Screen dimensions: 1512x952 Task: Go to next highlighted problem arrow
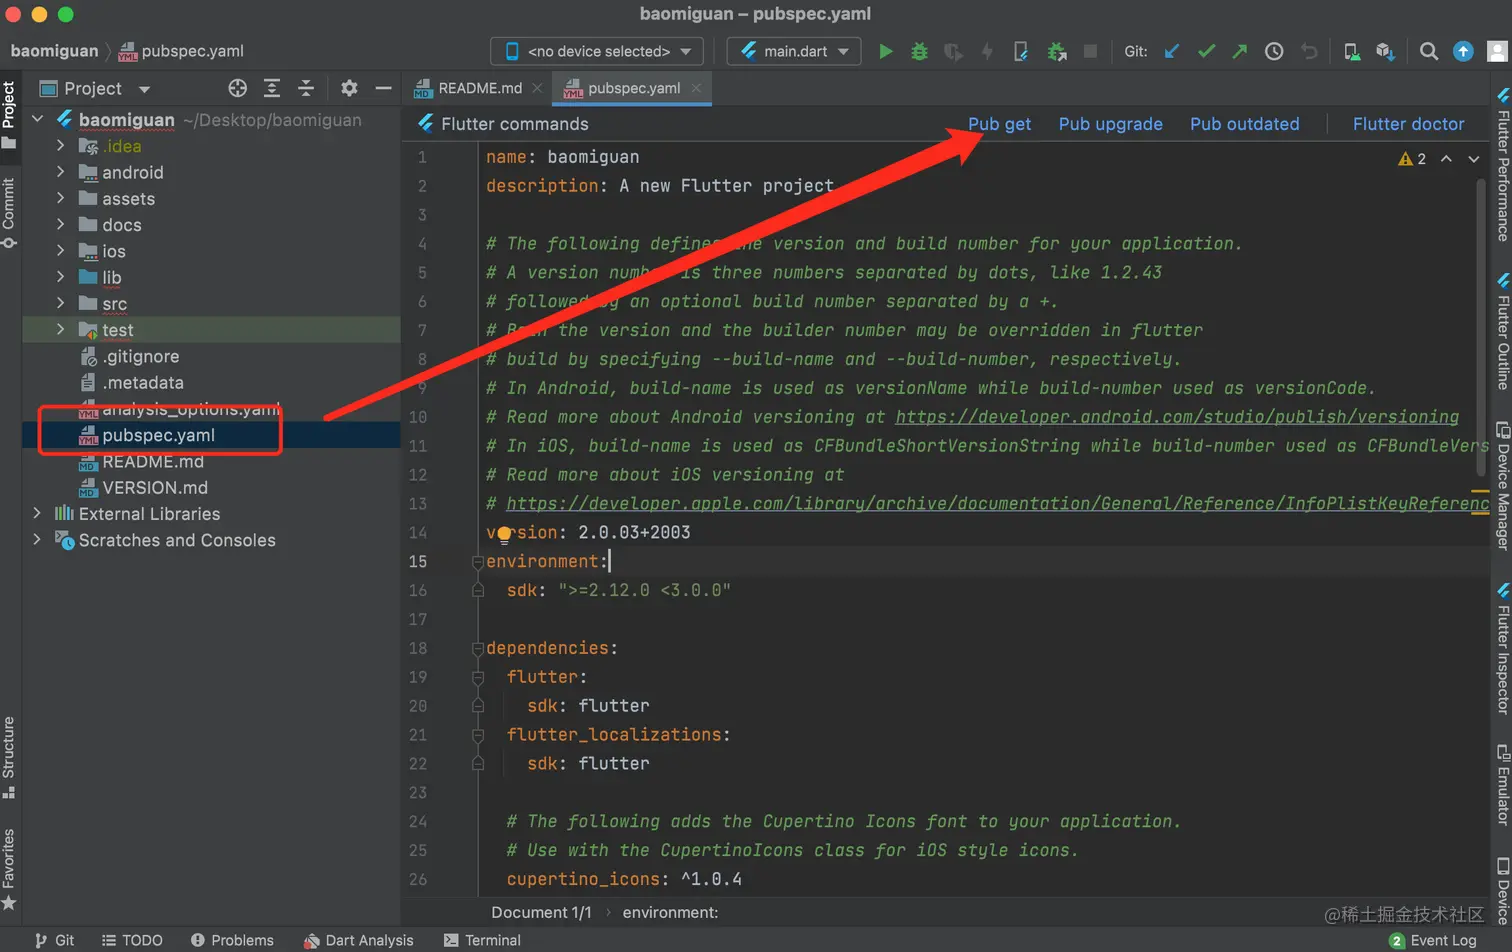[1474, 159]
